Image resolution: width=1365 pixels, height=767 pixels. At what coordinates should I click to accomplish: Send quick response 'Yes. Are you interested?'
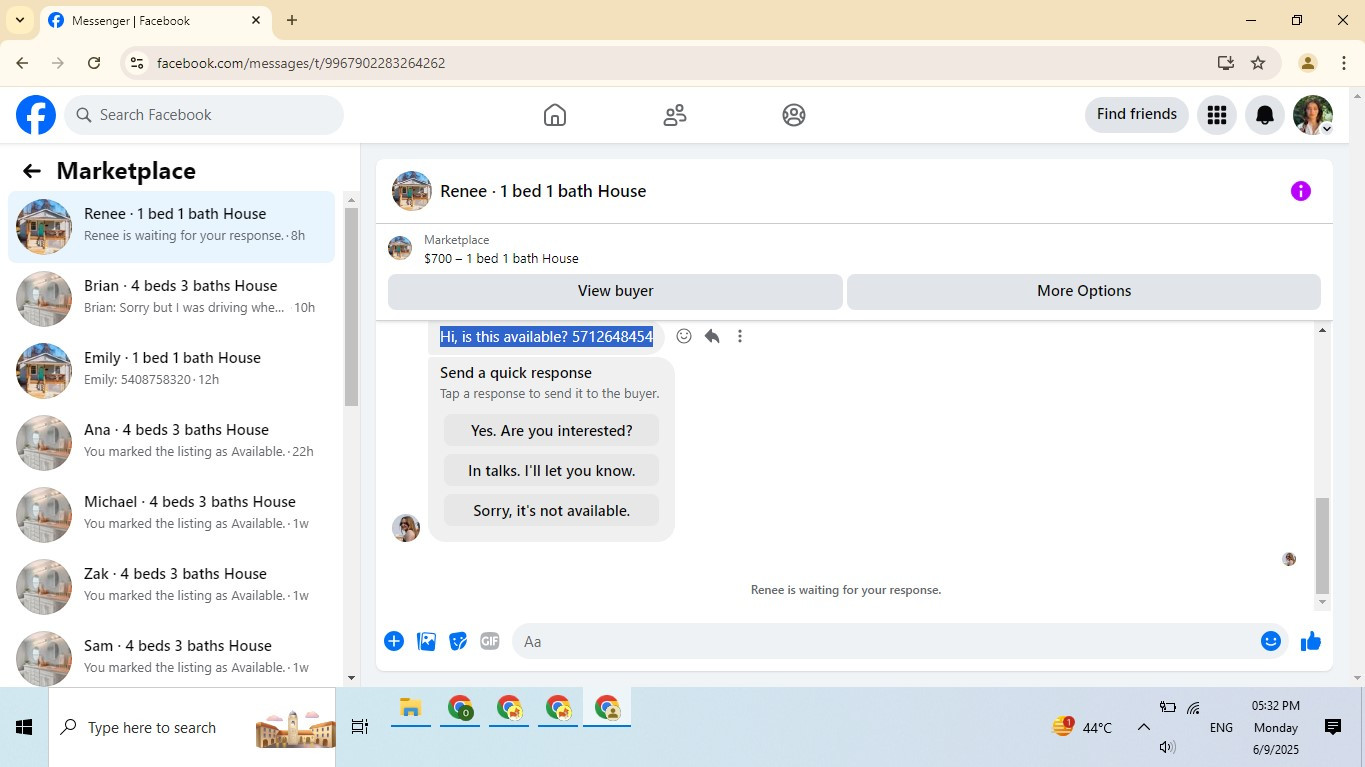click(x=552, y=431)
